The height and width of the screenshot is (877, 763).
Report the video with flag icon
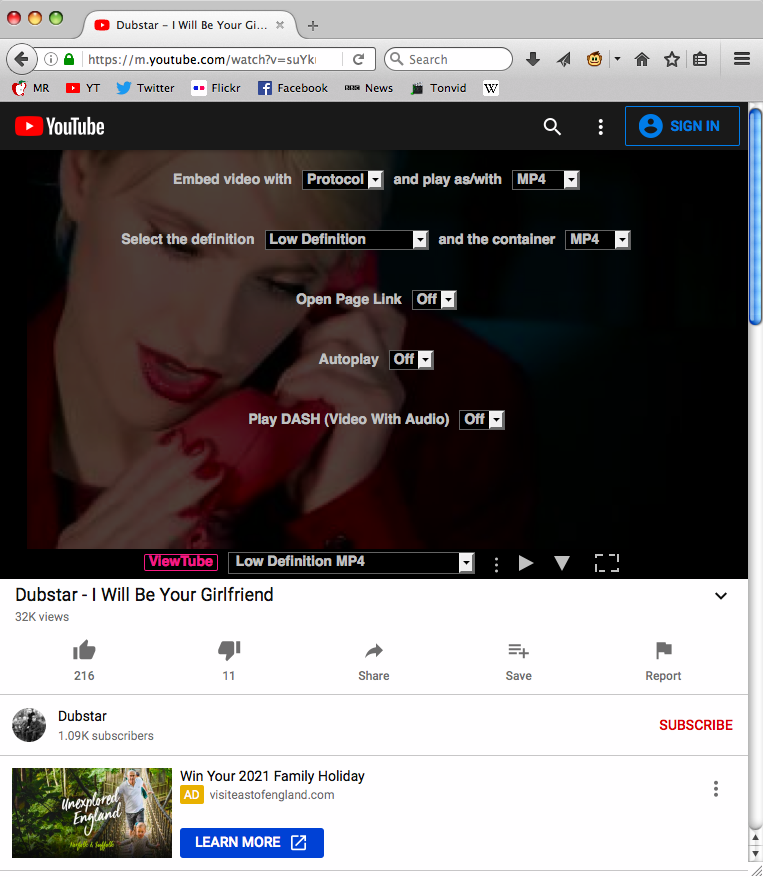[663, 650]
